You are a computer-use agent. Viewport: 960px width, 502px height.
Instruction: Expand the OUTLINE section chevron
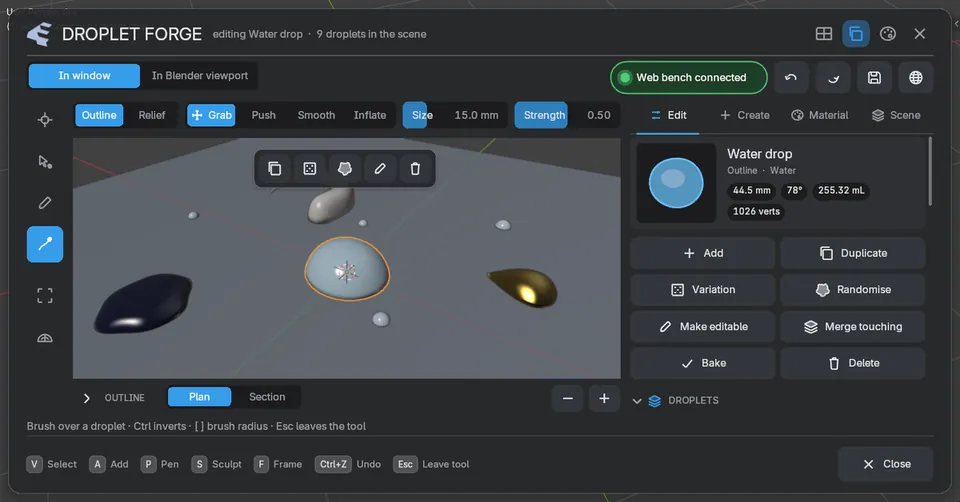click(86, 398)
